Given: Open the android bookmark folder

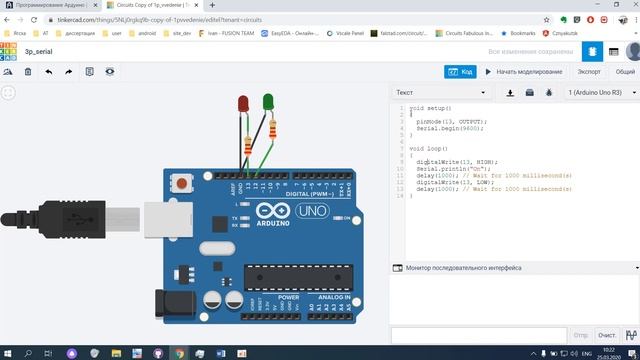Looking at the screenshot, I should (142, 33).
